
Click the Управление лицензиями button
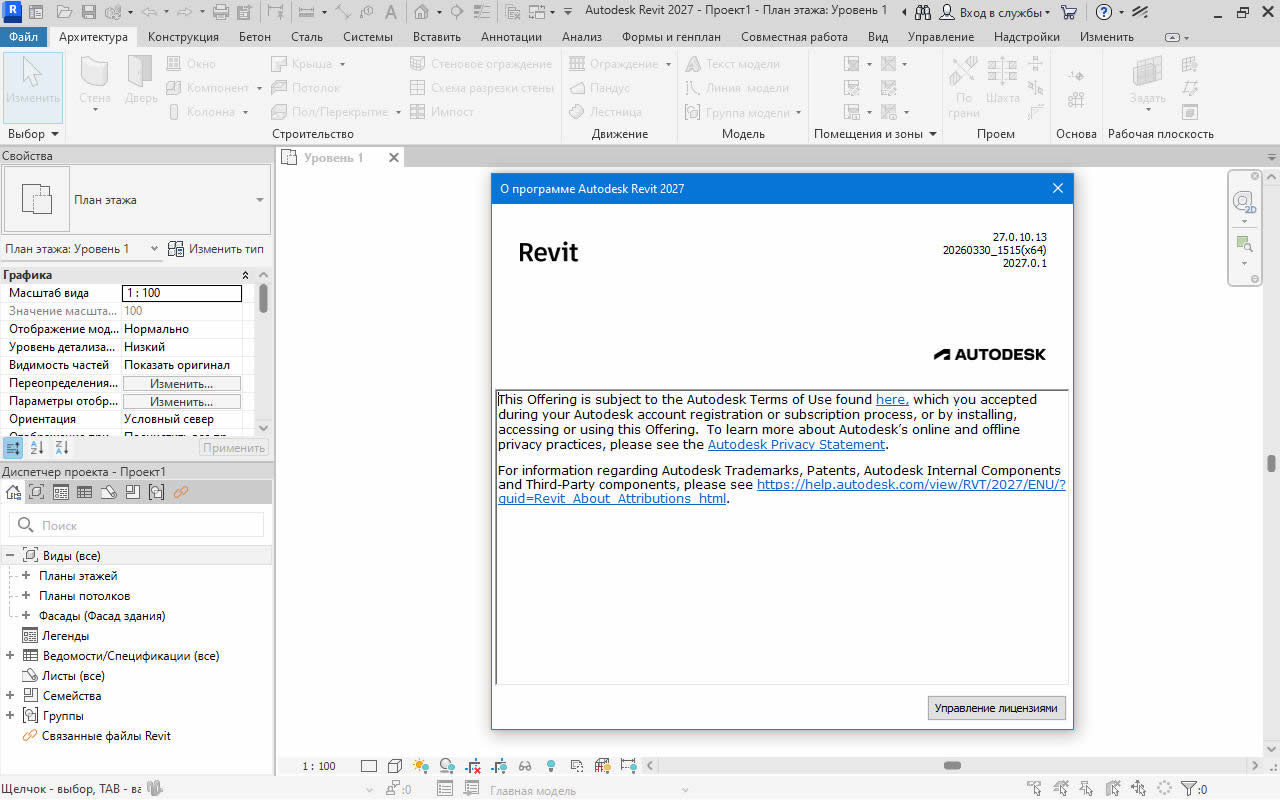pos(995,708)
